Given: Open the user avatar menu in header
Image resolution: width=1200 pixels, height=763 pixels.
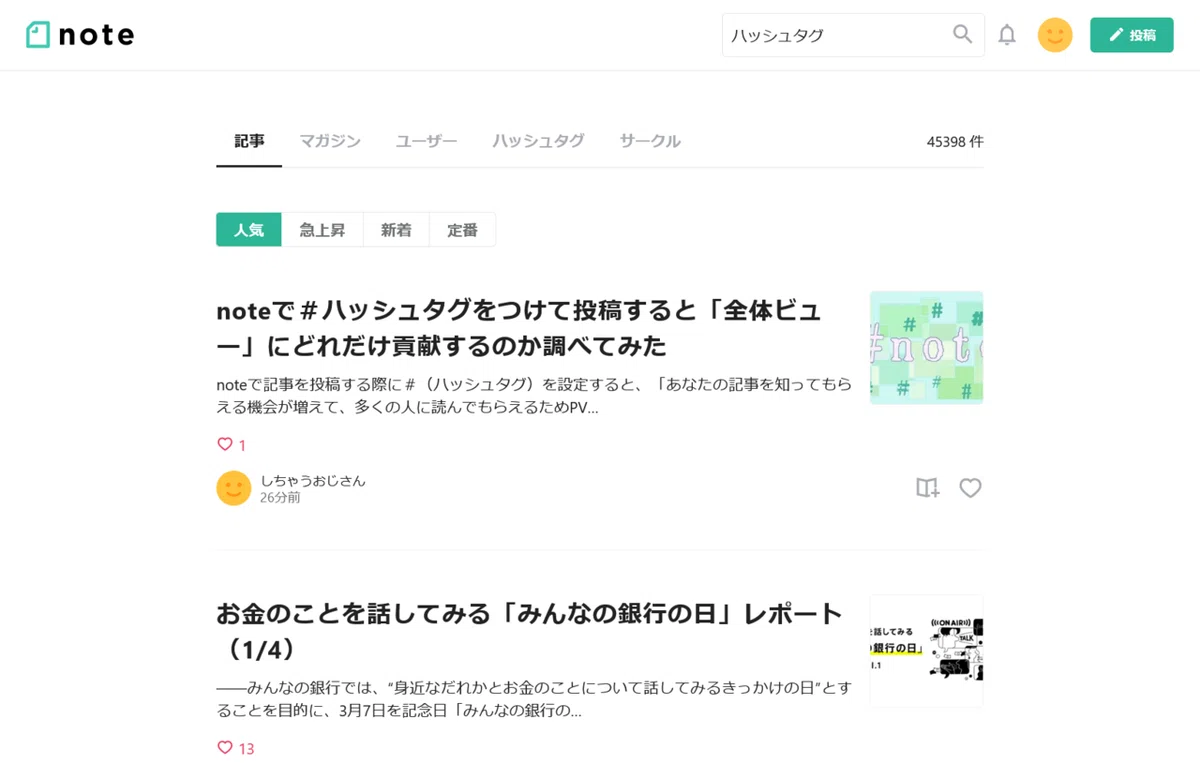Looking at the screenshot, I should 1055,35.
